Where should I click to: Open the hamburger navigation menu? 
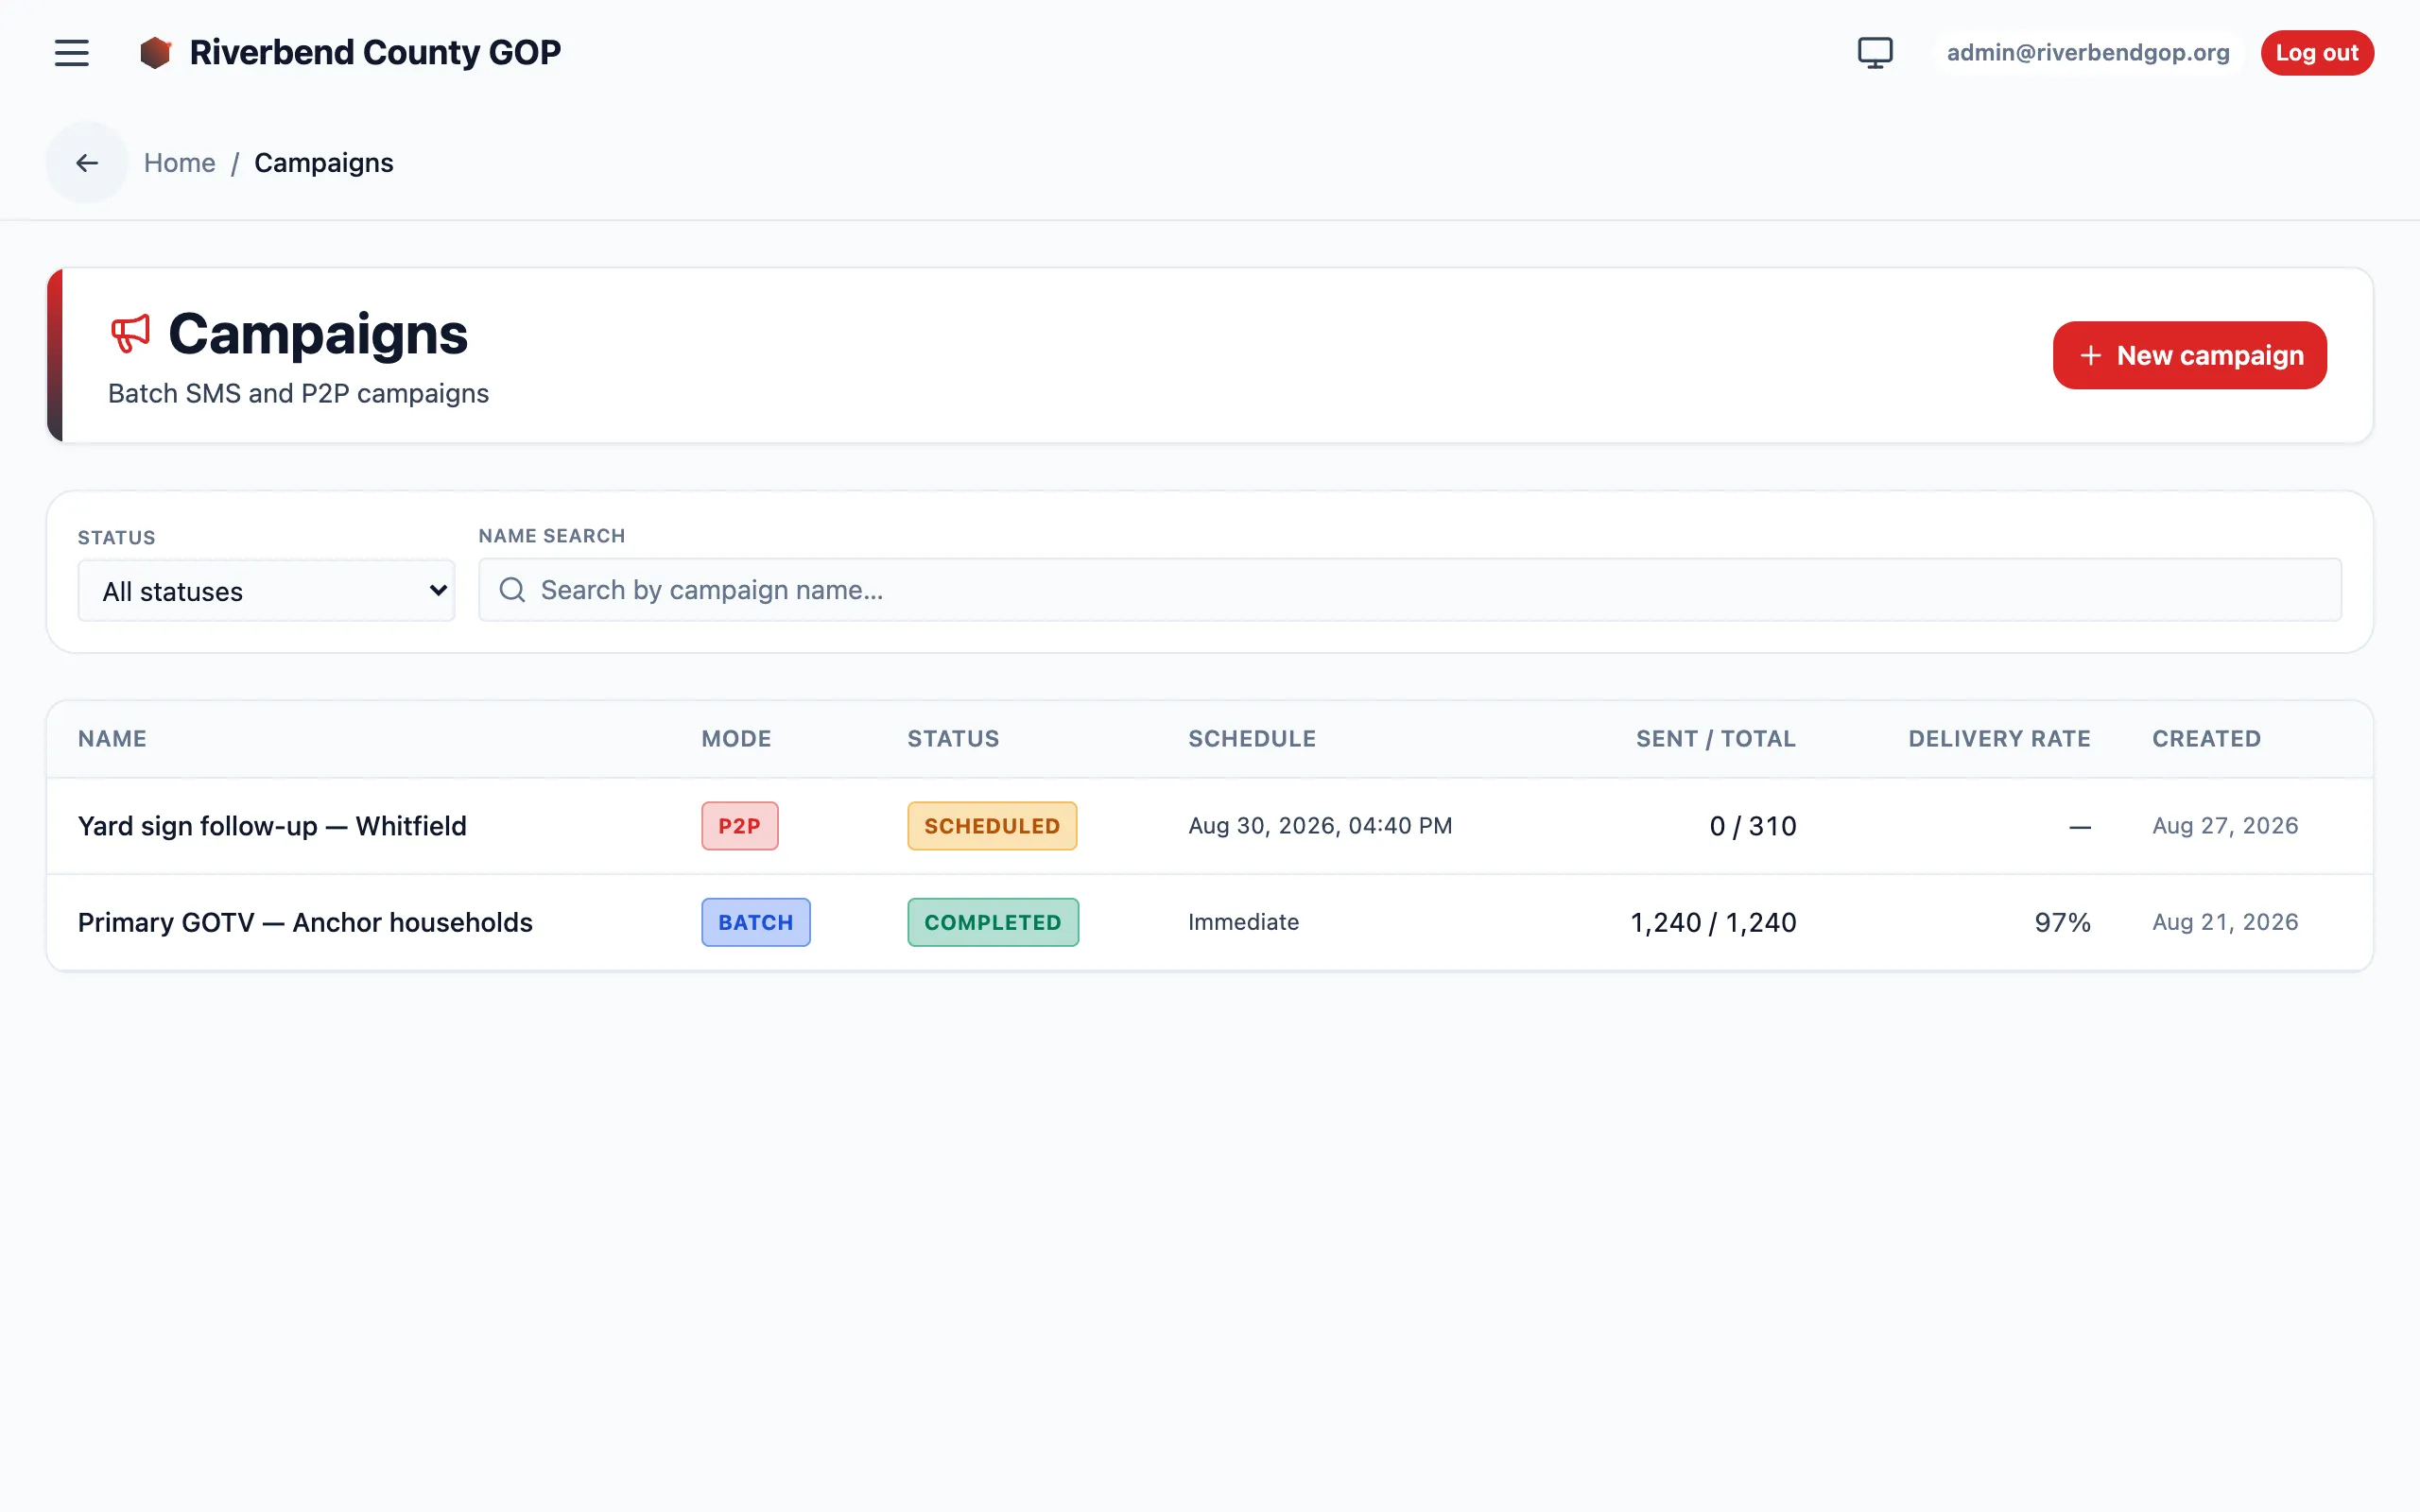point(71,52)
